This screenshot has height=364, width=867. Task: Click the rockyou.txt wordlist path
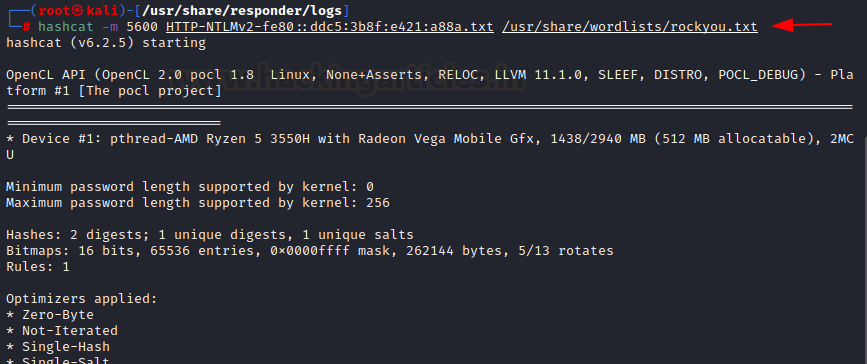coord(630,27)
